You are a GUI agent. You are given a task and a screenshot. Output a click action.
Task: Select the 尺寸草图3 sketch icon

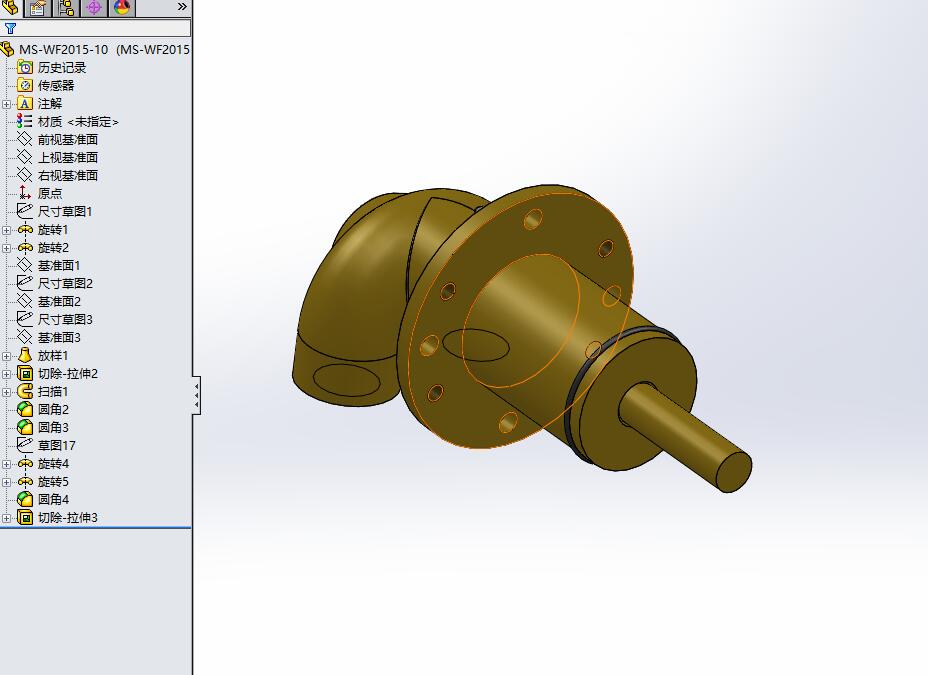[x=25, y=319]
